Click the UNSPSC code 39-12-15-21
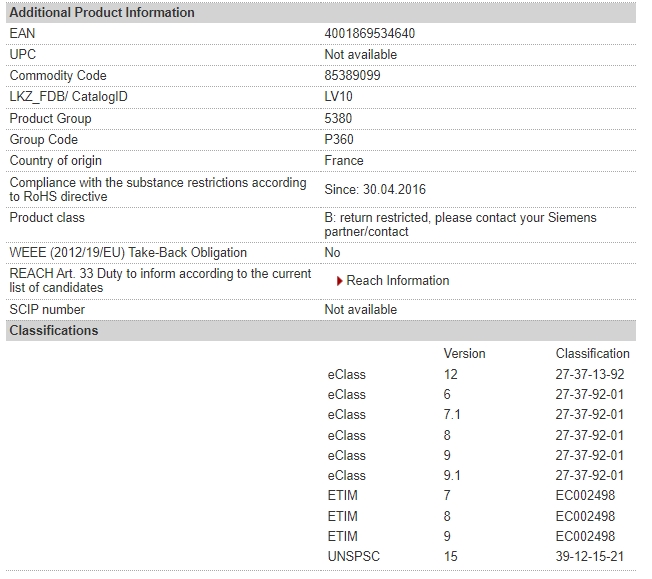Image resolution: width=652 pixels, height=579 pixels. coord(590,557)
